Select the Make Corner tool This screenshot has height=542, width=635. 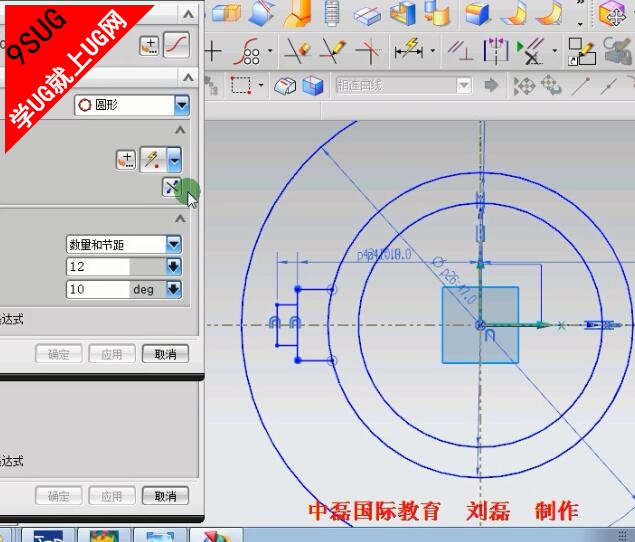[x=368, y=51]
